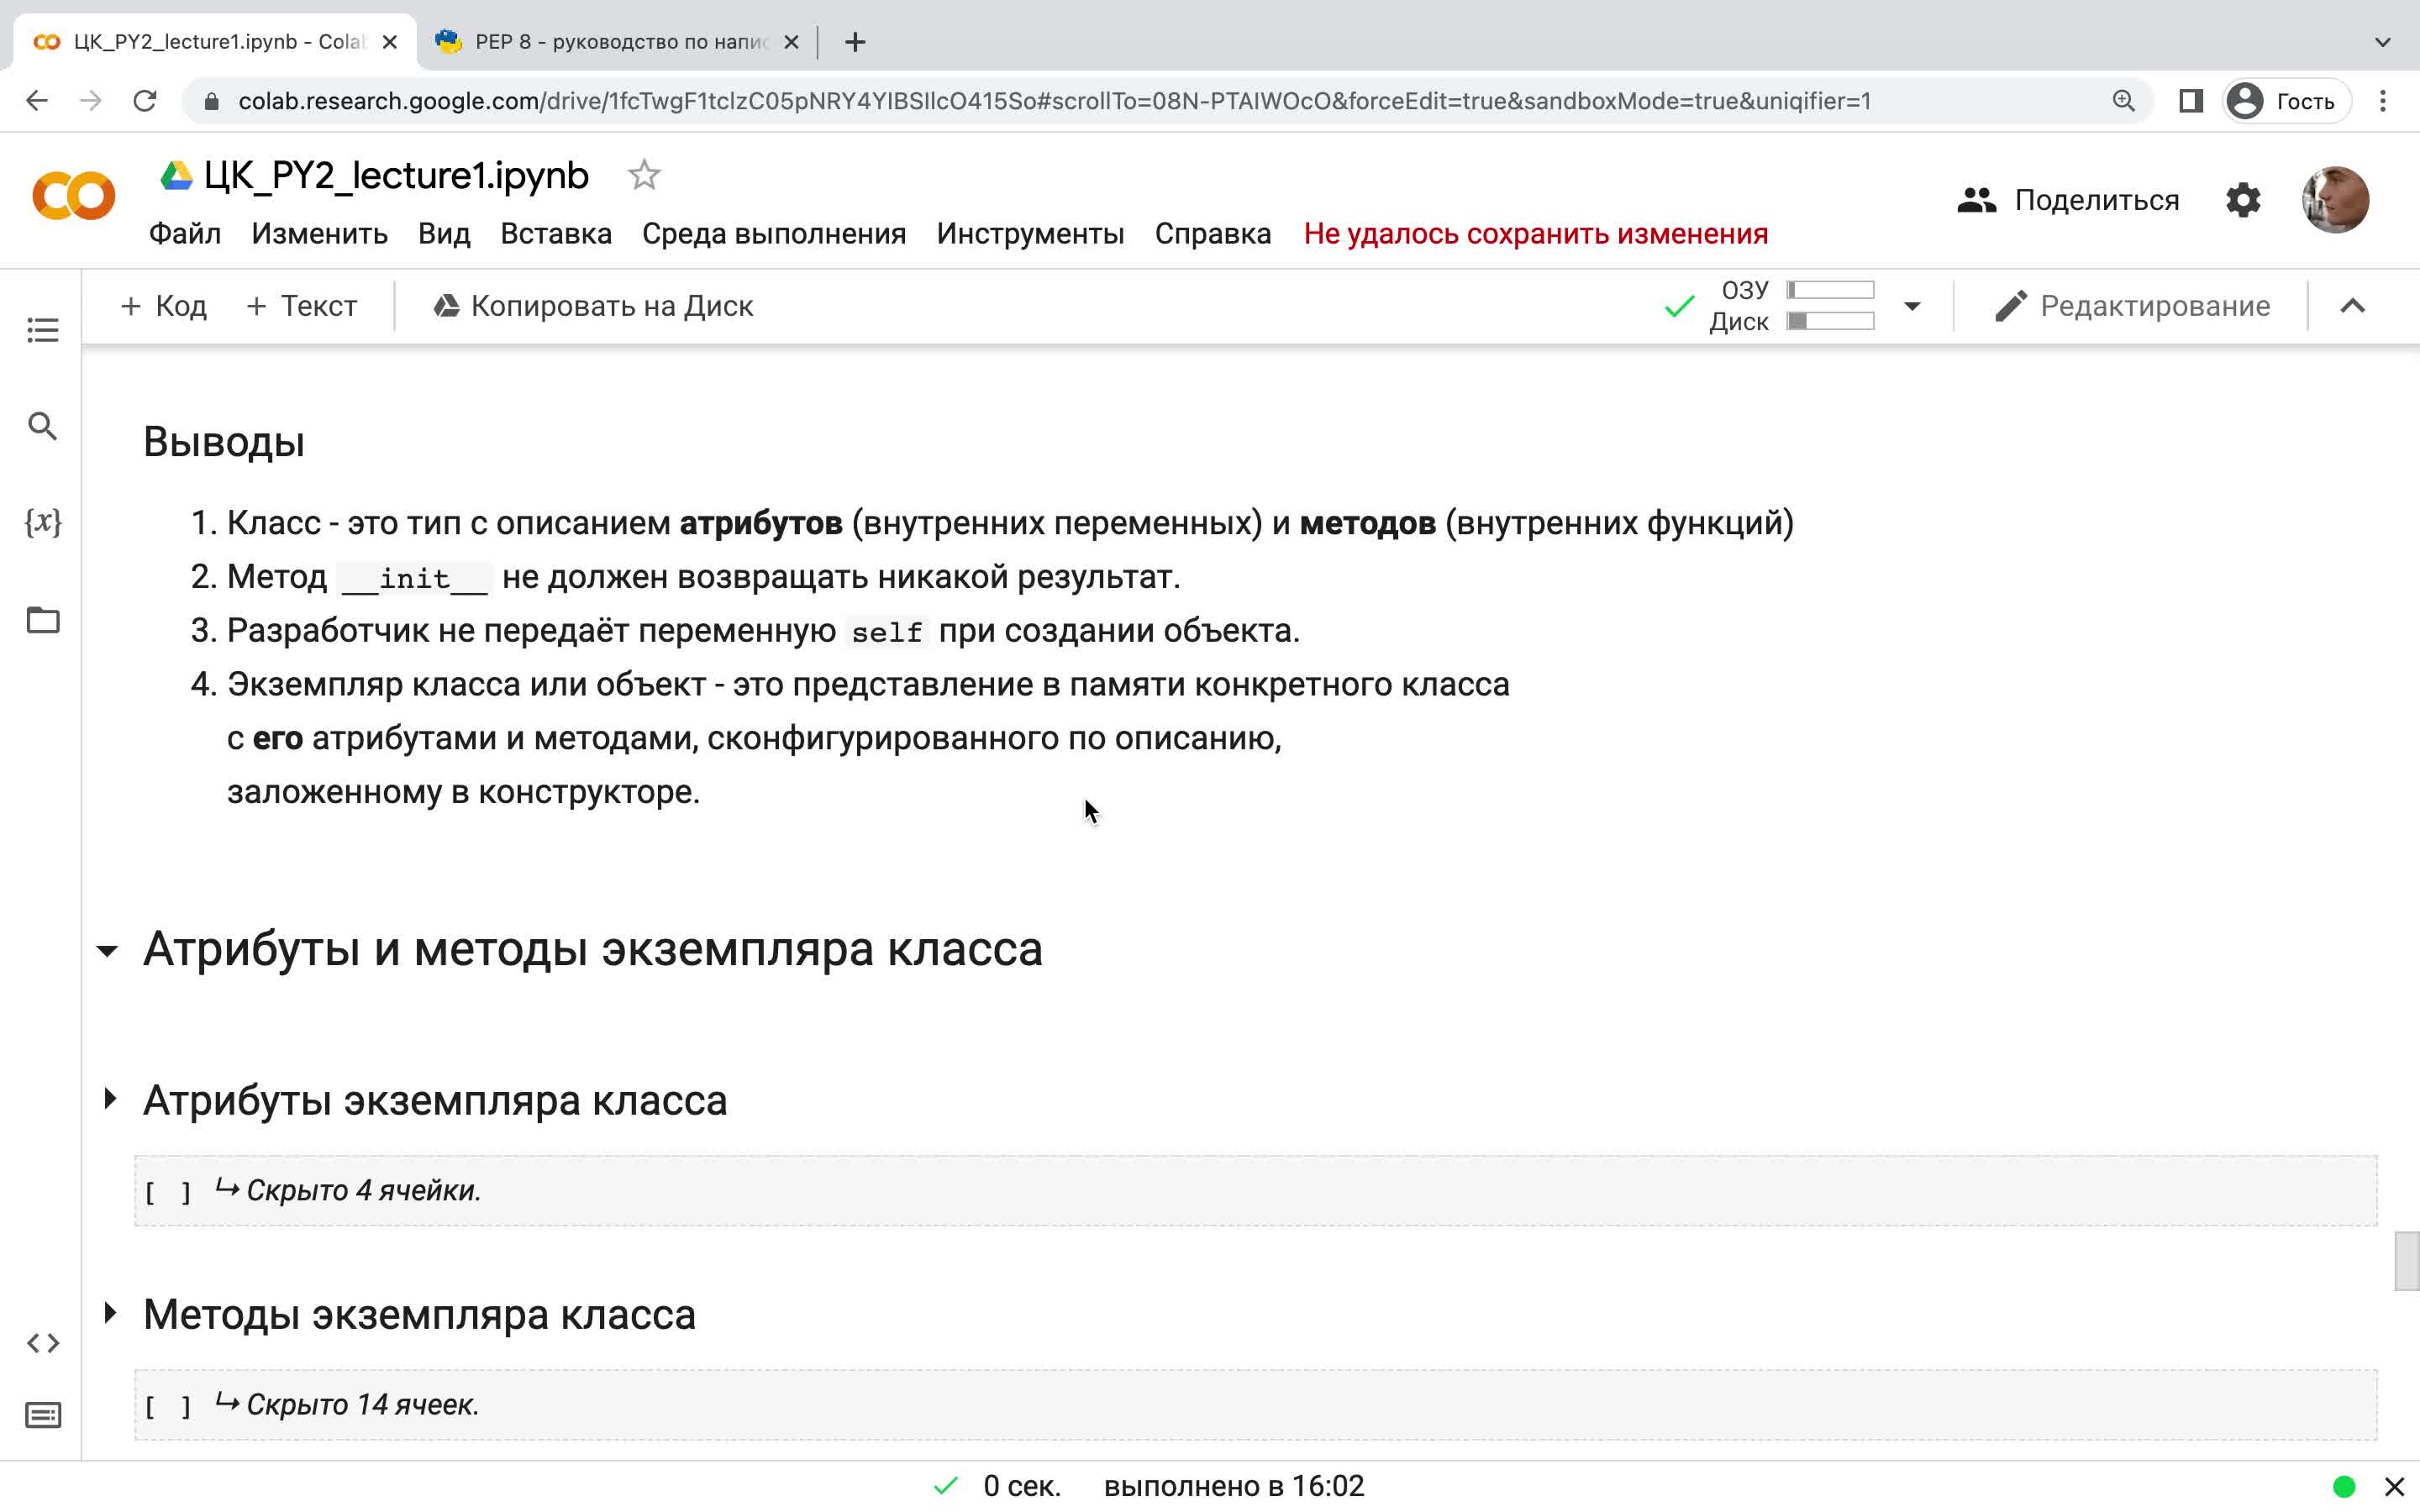Open the Инструменты menu
The image size is (2420, 1512).
(x=1030, y=234)
